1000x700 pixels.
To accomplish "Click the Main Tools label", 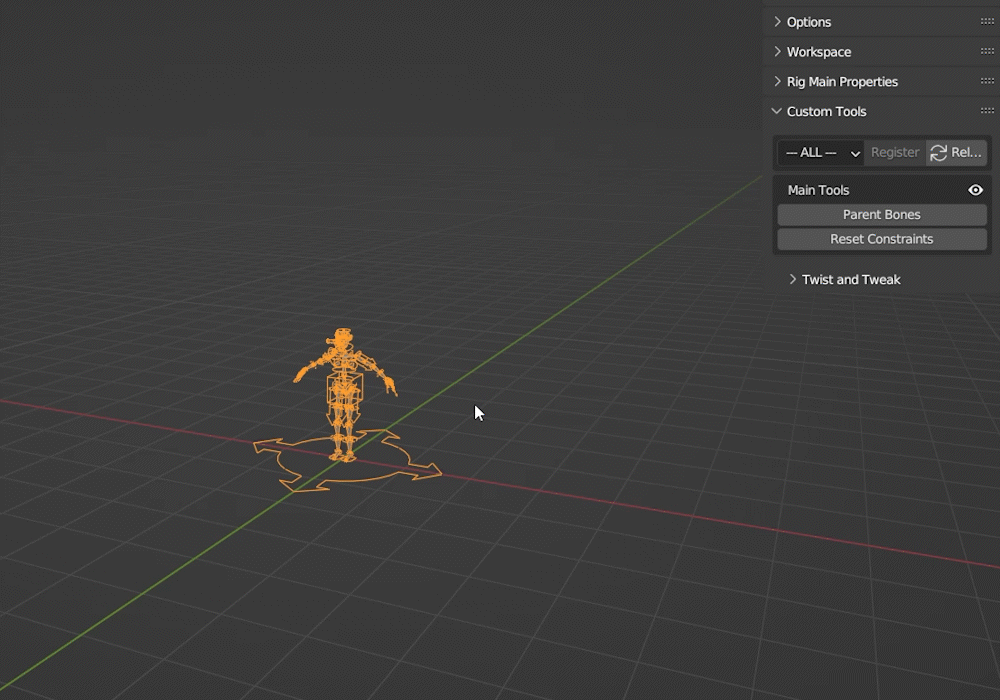I will pyautogui.click(x=818, y=190).
